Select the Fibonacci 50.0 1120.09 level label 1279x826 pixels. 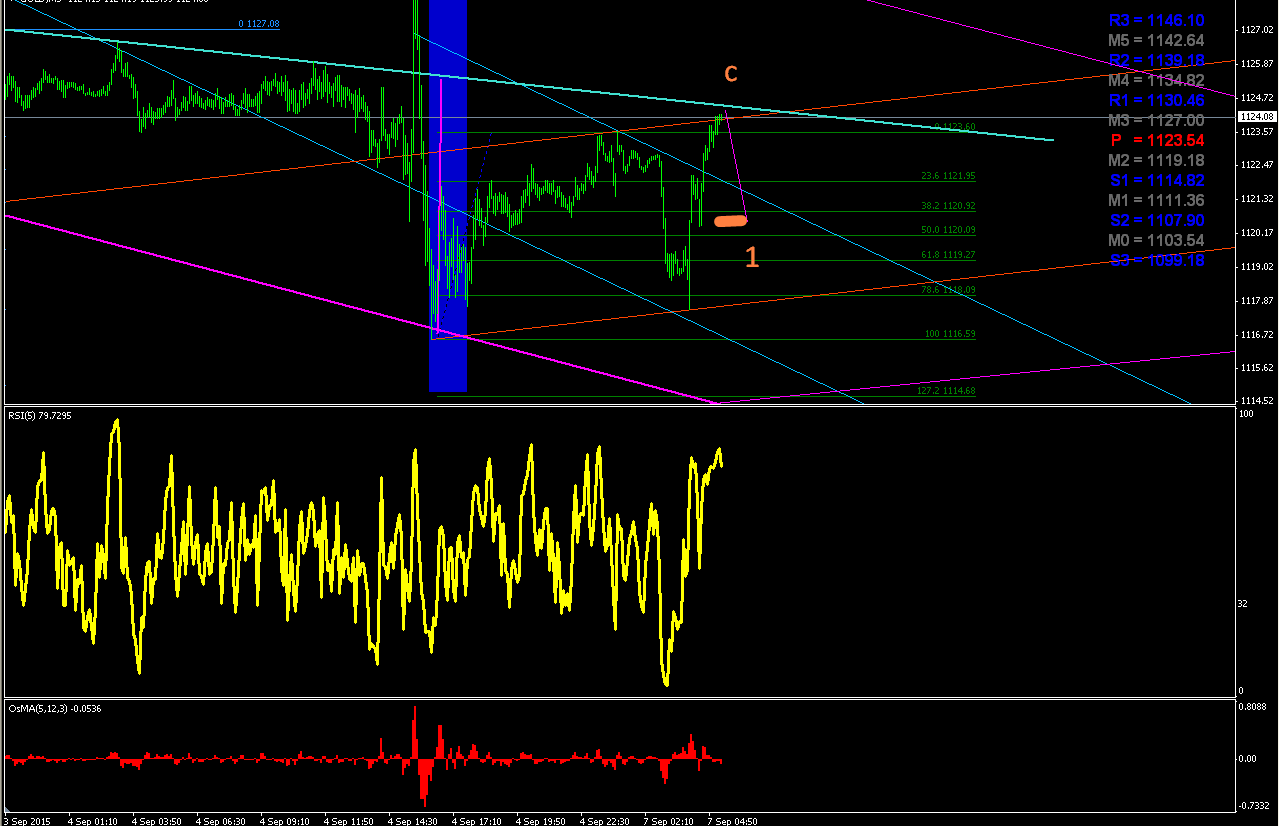pos(948,230)
